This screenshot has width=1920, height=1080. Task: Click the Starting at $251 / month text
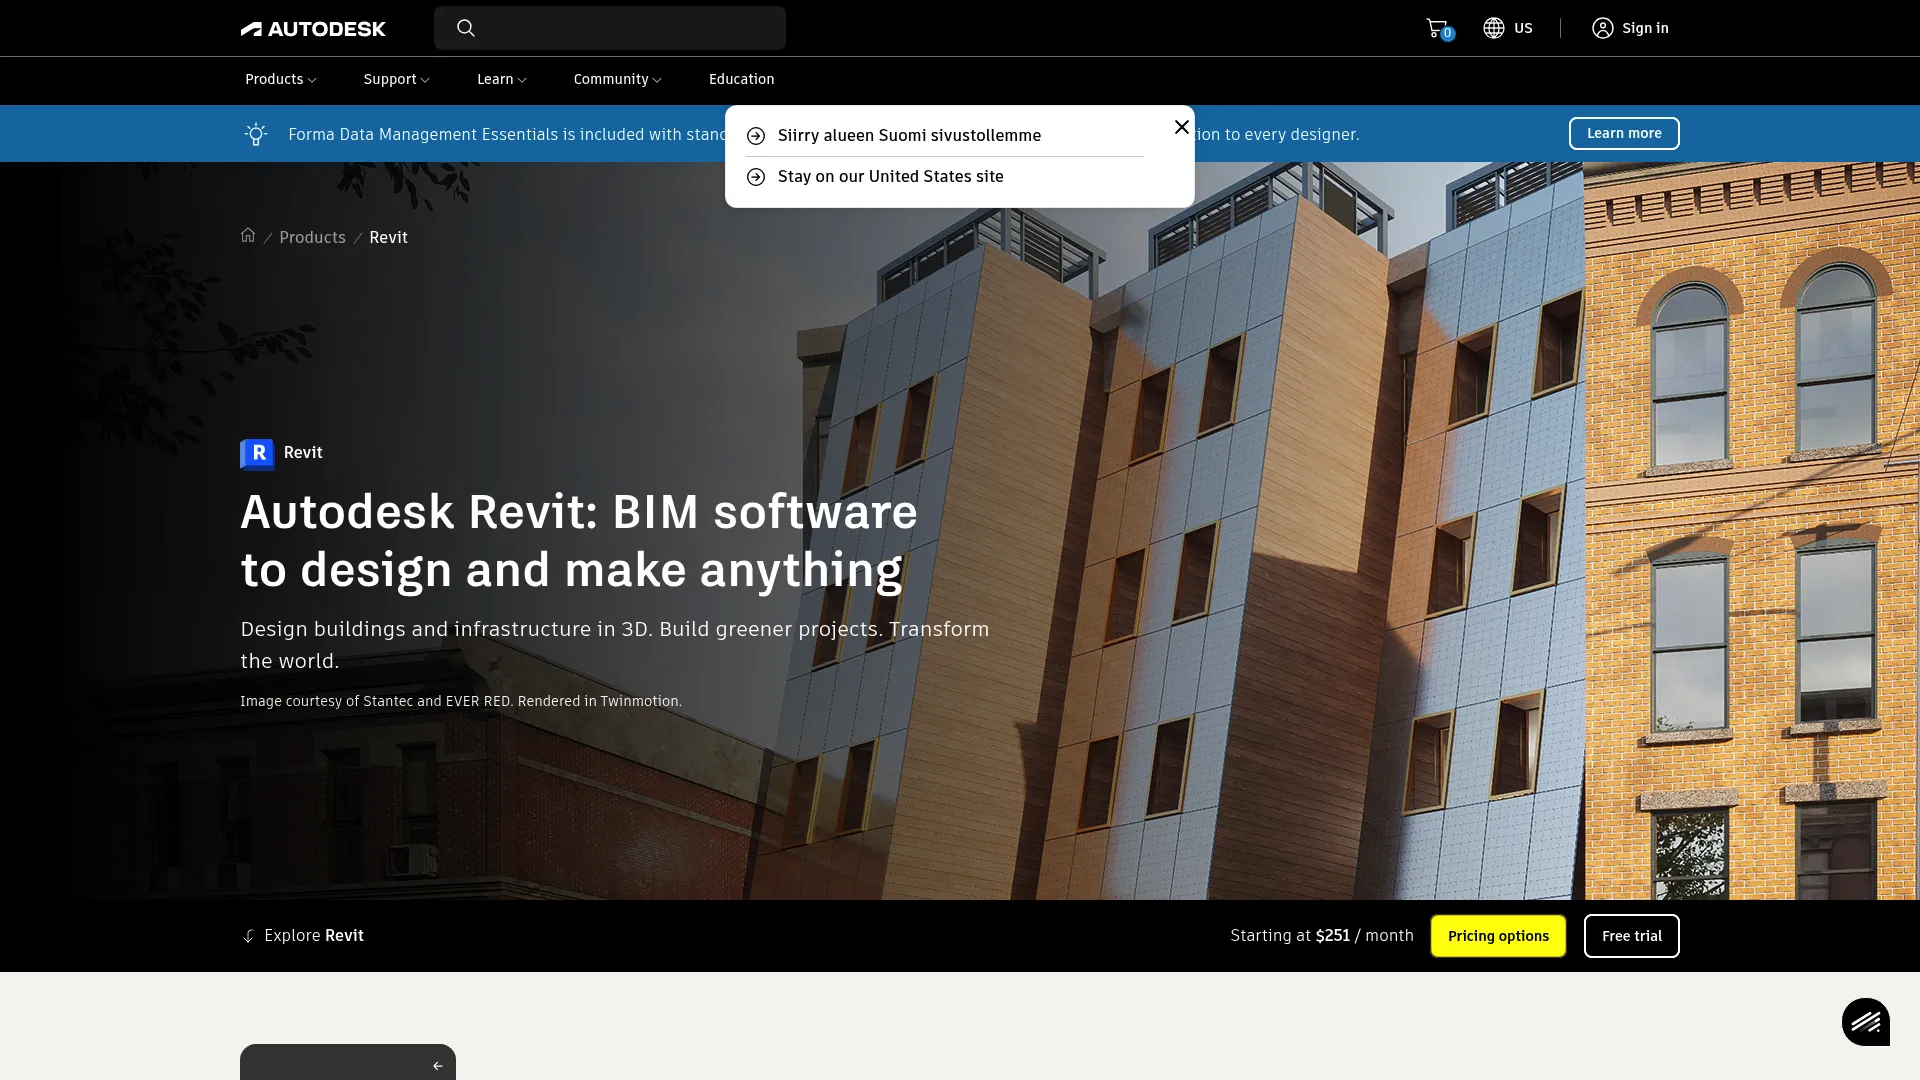click(1321, 936)
